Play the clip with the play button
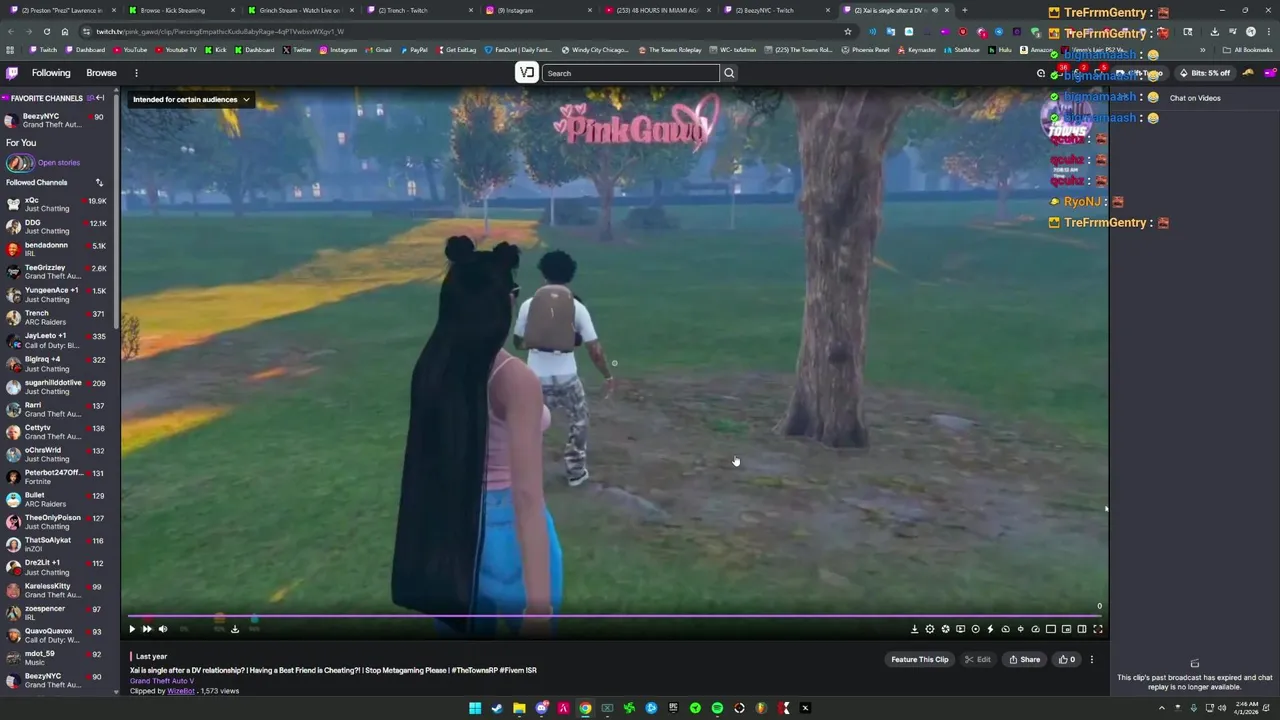The width and height of the screenshot is (1280, 720). [132, 629]
